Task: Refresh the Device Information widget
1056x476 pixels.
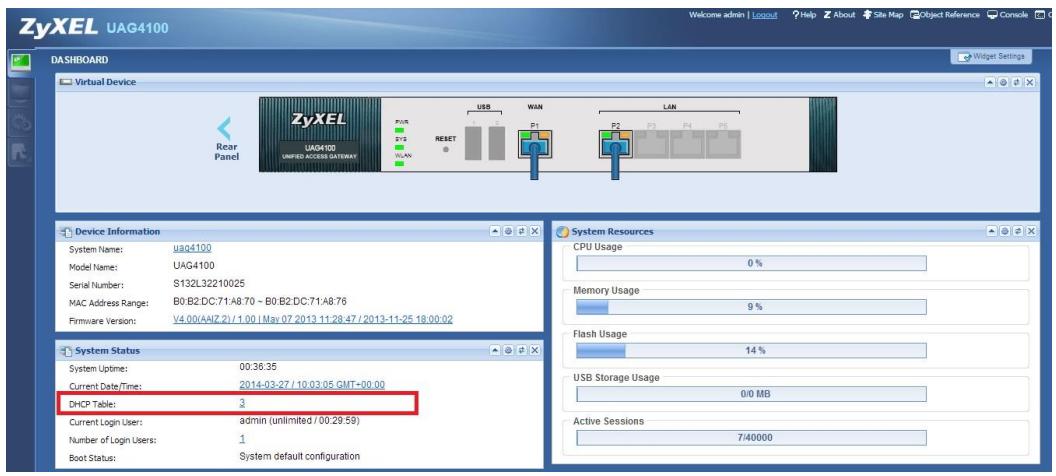Action: tap(521, 231)
